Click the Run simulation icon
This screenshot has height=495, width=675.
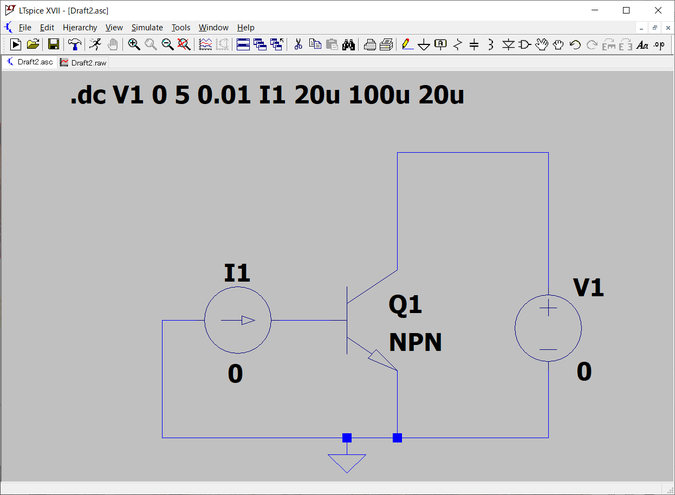(15, 45)
